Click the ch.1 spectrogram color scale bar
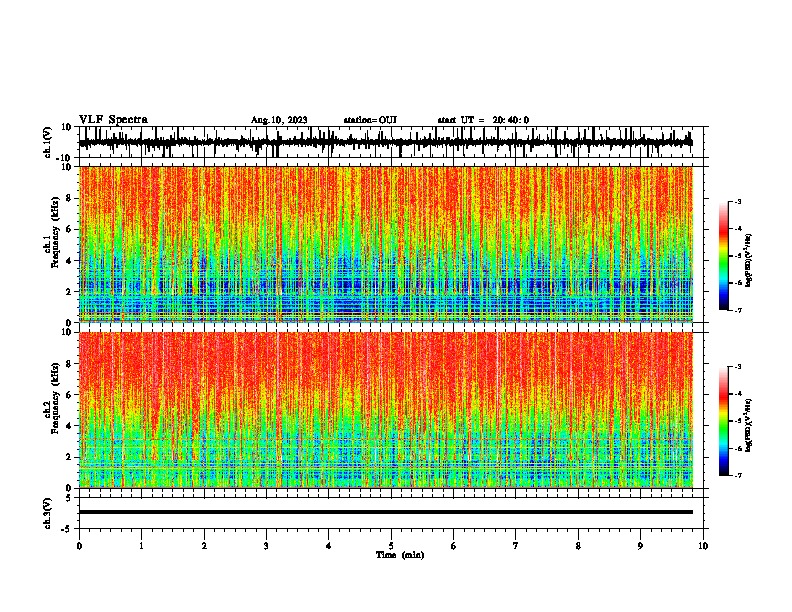792x612 pixels. click(723, 256)
